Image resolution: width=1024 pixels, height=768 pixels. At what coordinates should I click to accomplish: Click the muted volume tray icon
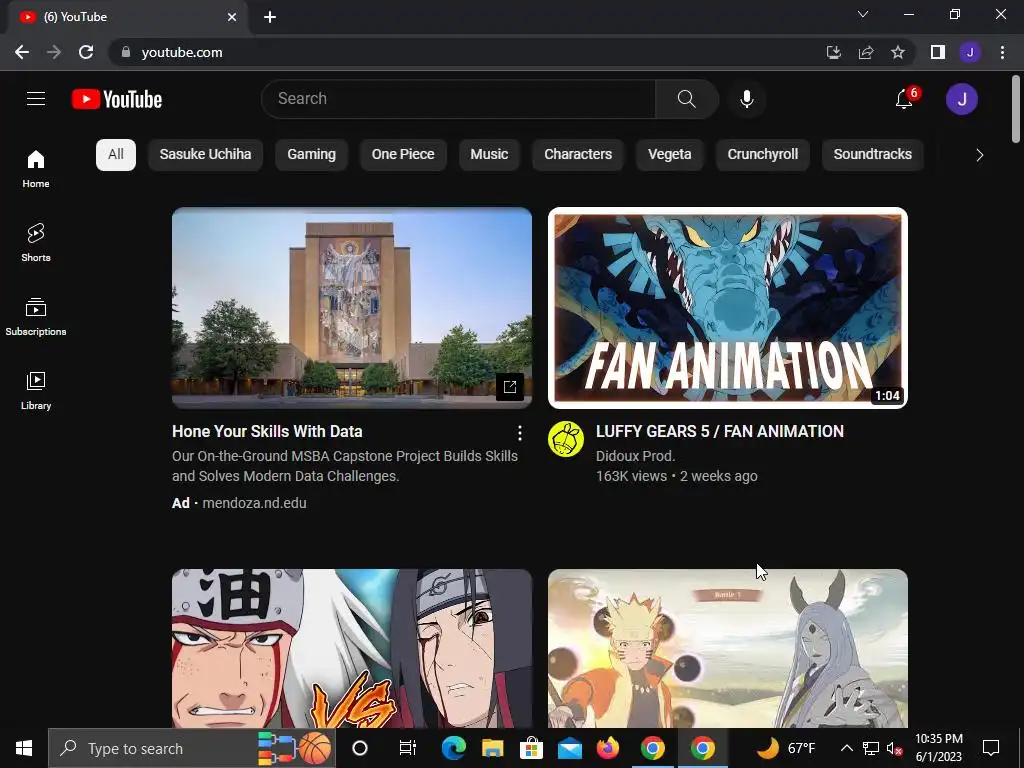[x=894, y=748]
